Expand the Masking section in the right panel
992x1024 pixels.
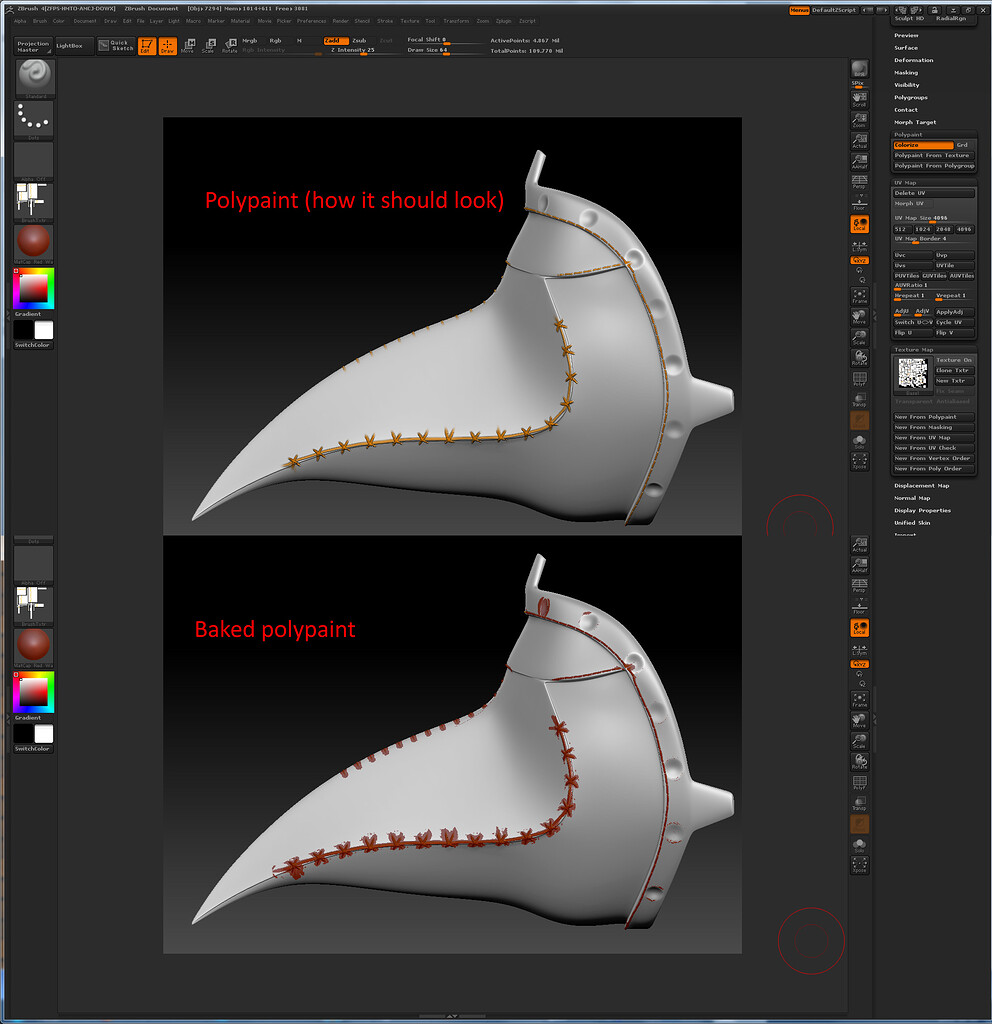[906, 72]
